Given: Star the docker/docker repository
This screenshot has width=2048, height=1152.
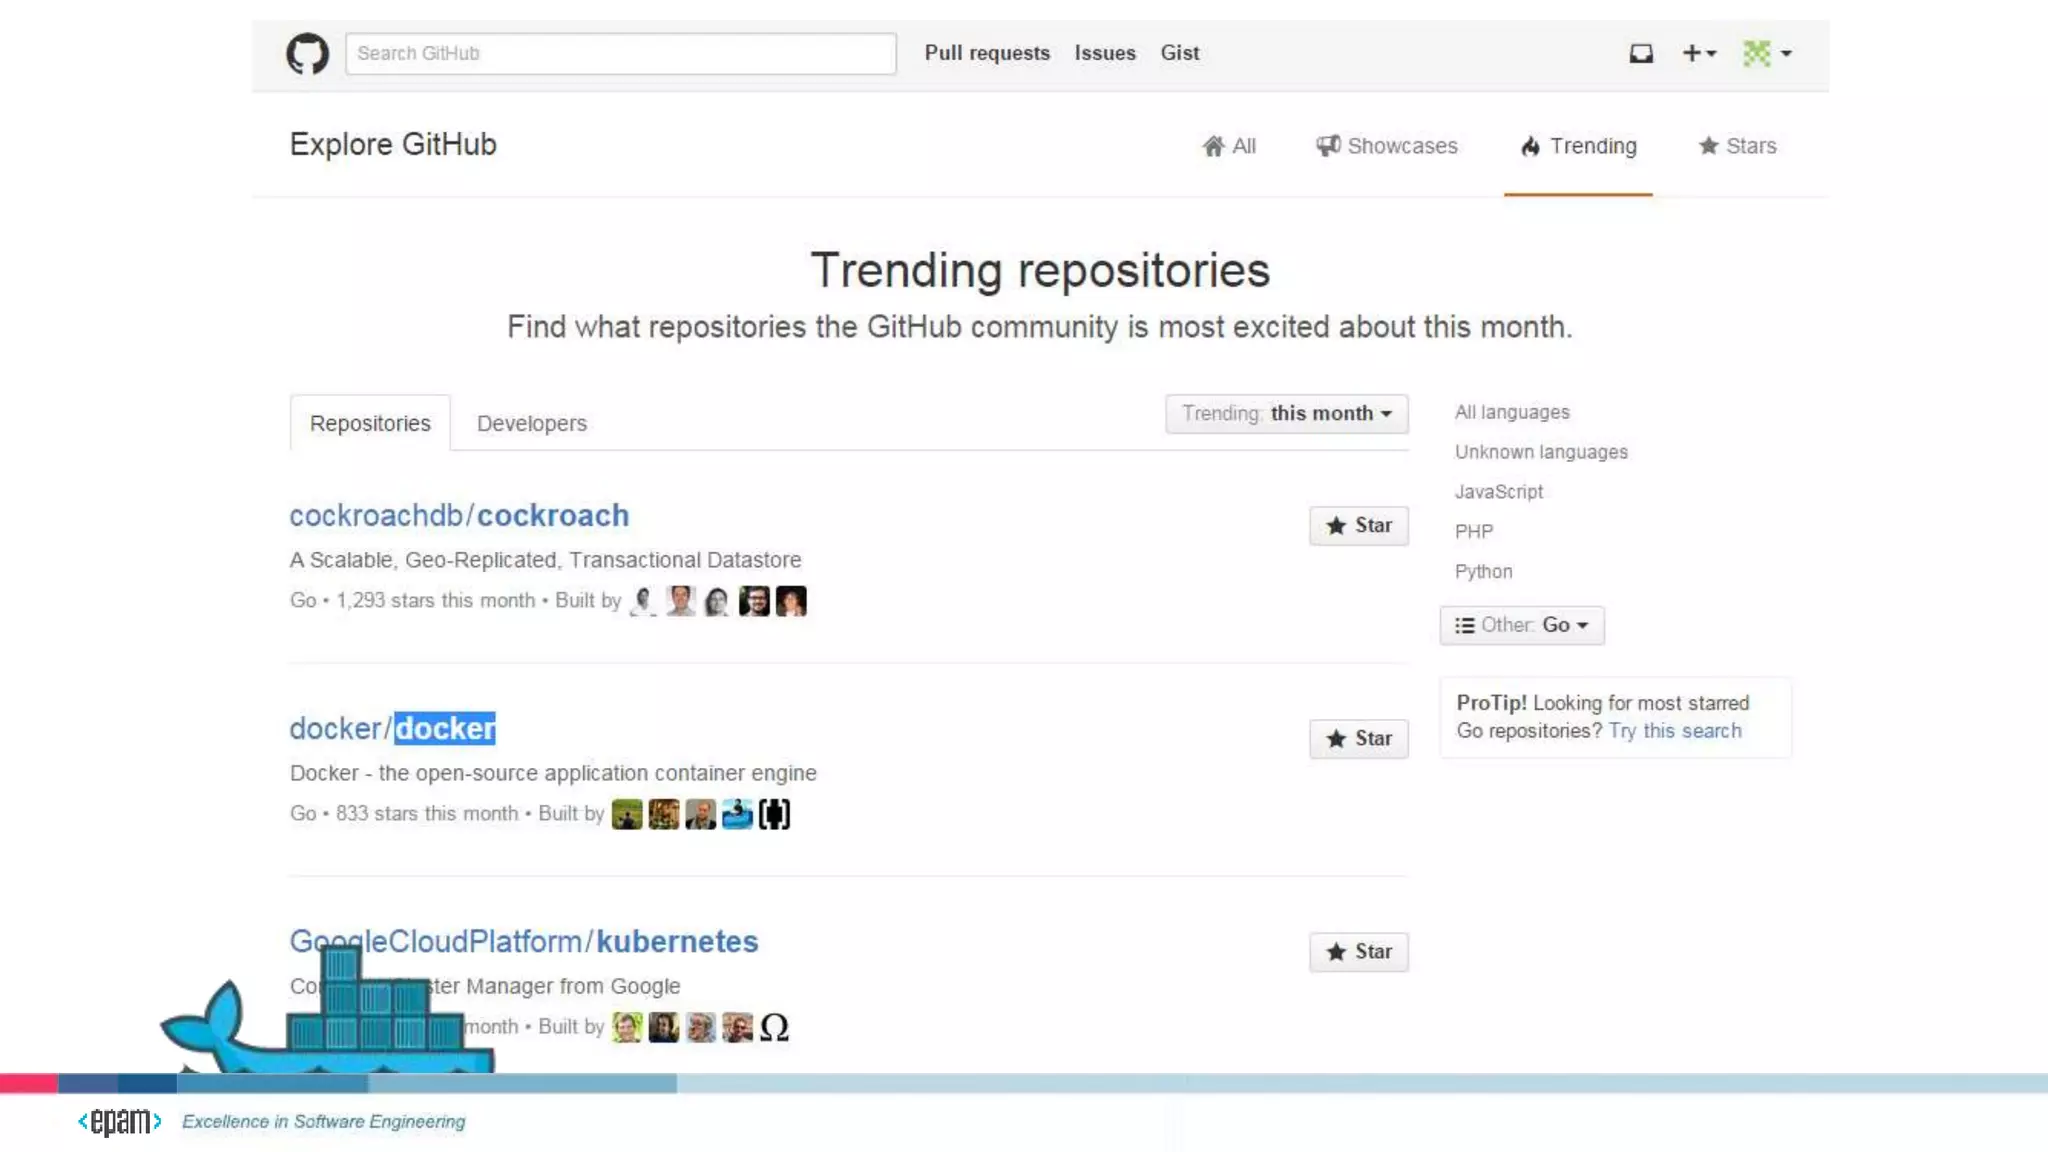Looking at the screenshot, I should click(x=1358, y=739).
